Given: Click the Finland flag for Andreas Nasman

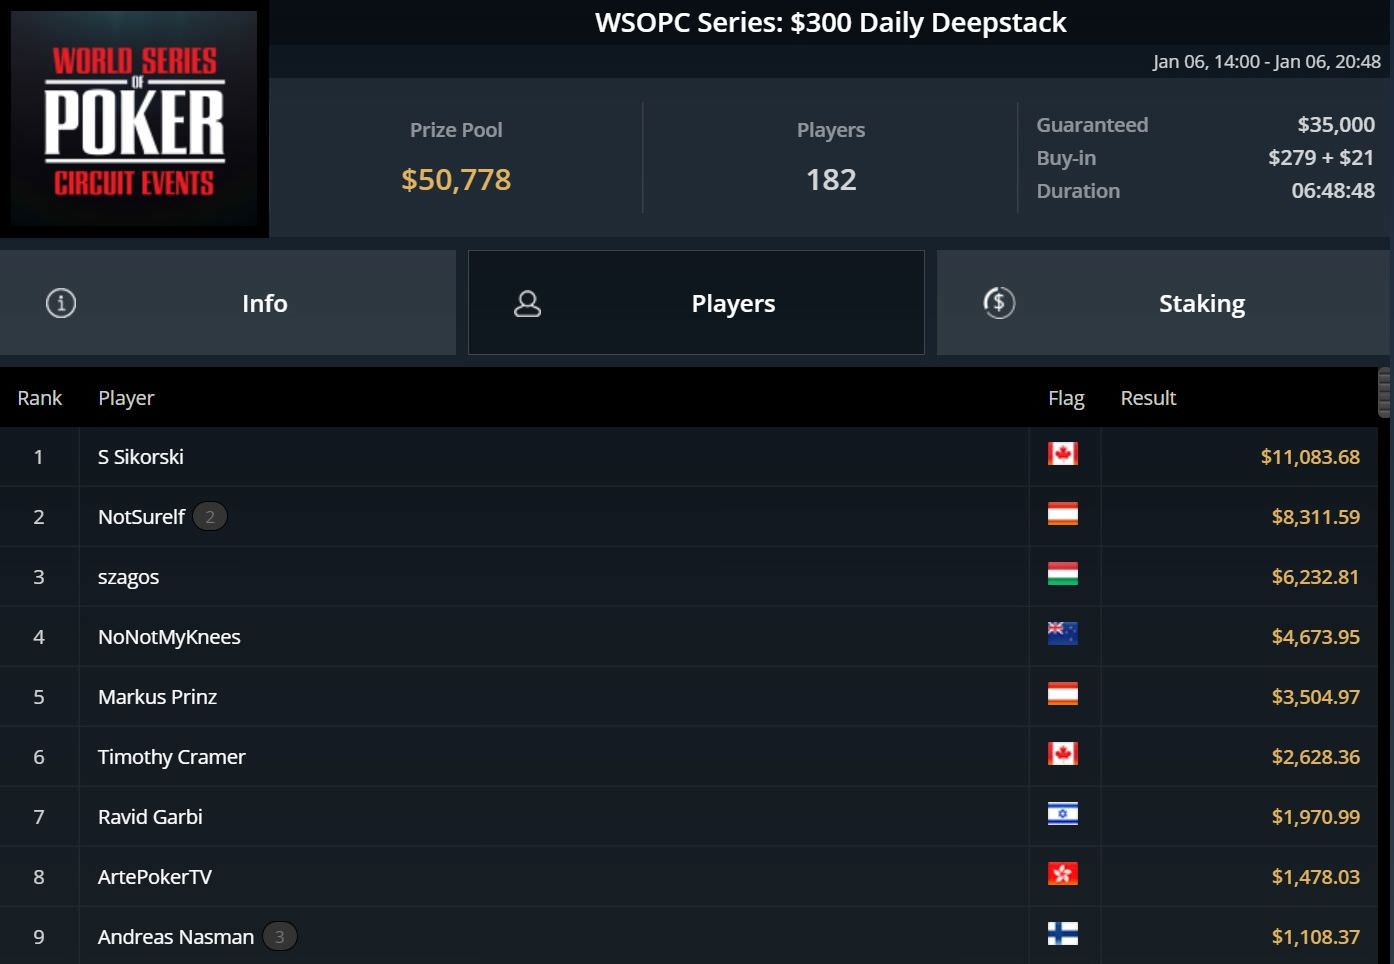Looking at the screenshot, I should tap(1062, 934).
